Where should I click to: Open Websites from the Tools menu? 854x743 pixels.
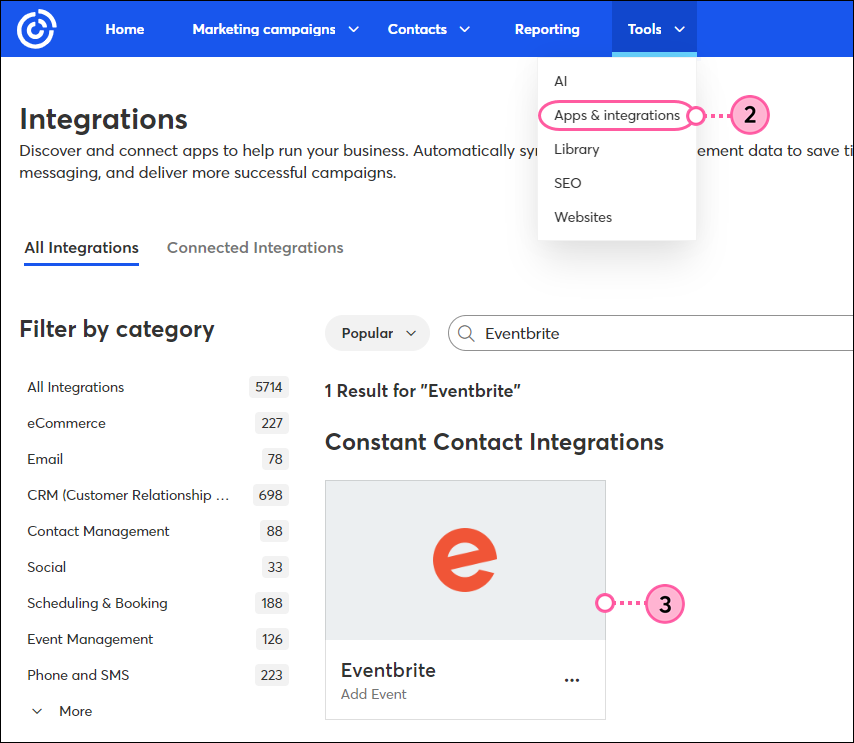click(x=583, y=217)
